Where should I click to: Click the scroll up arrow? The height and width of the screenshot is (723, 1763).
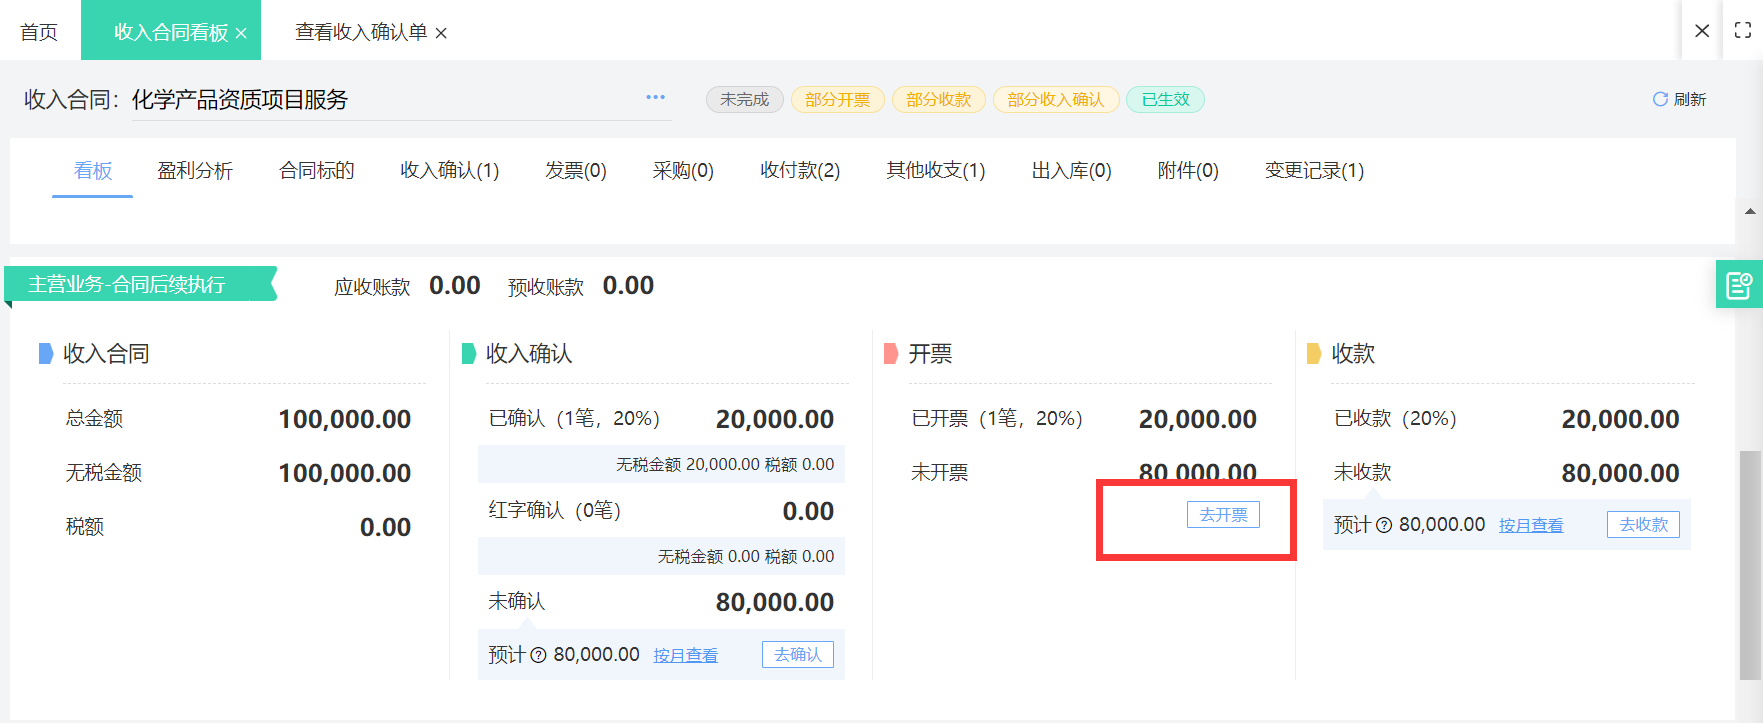tap(1749, 211)
